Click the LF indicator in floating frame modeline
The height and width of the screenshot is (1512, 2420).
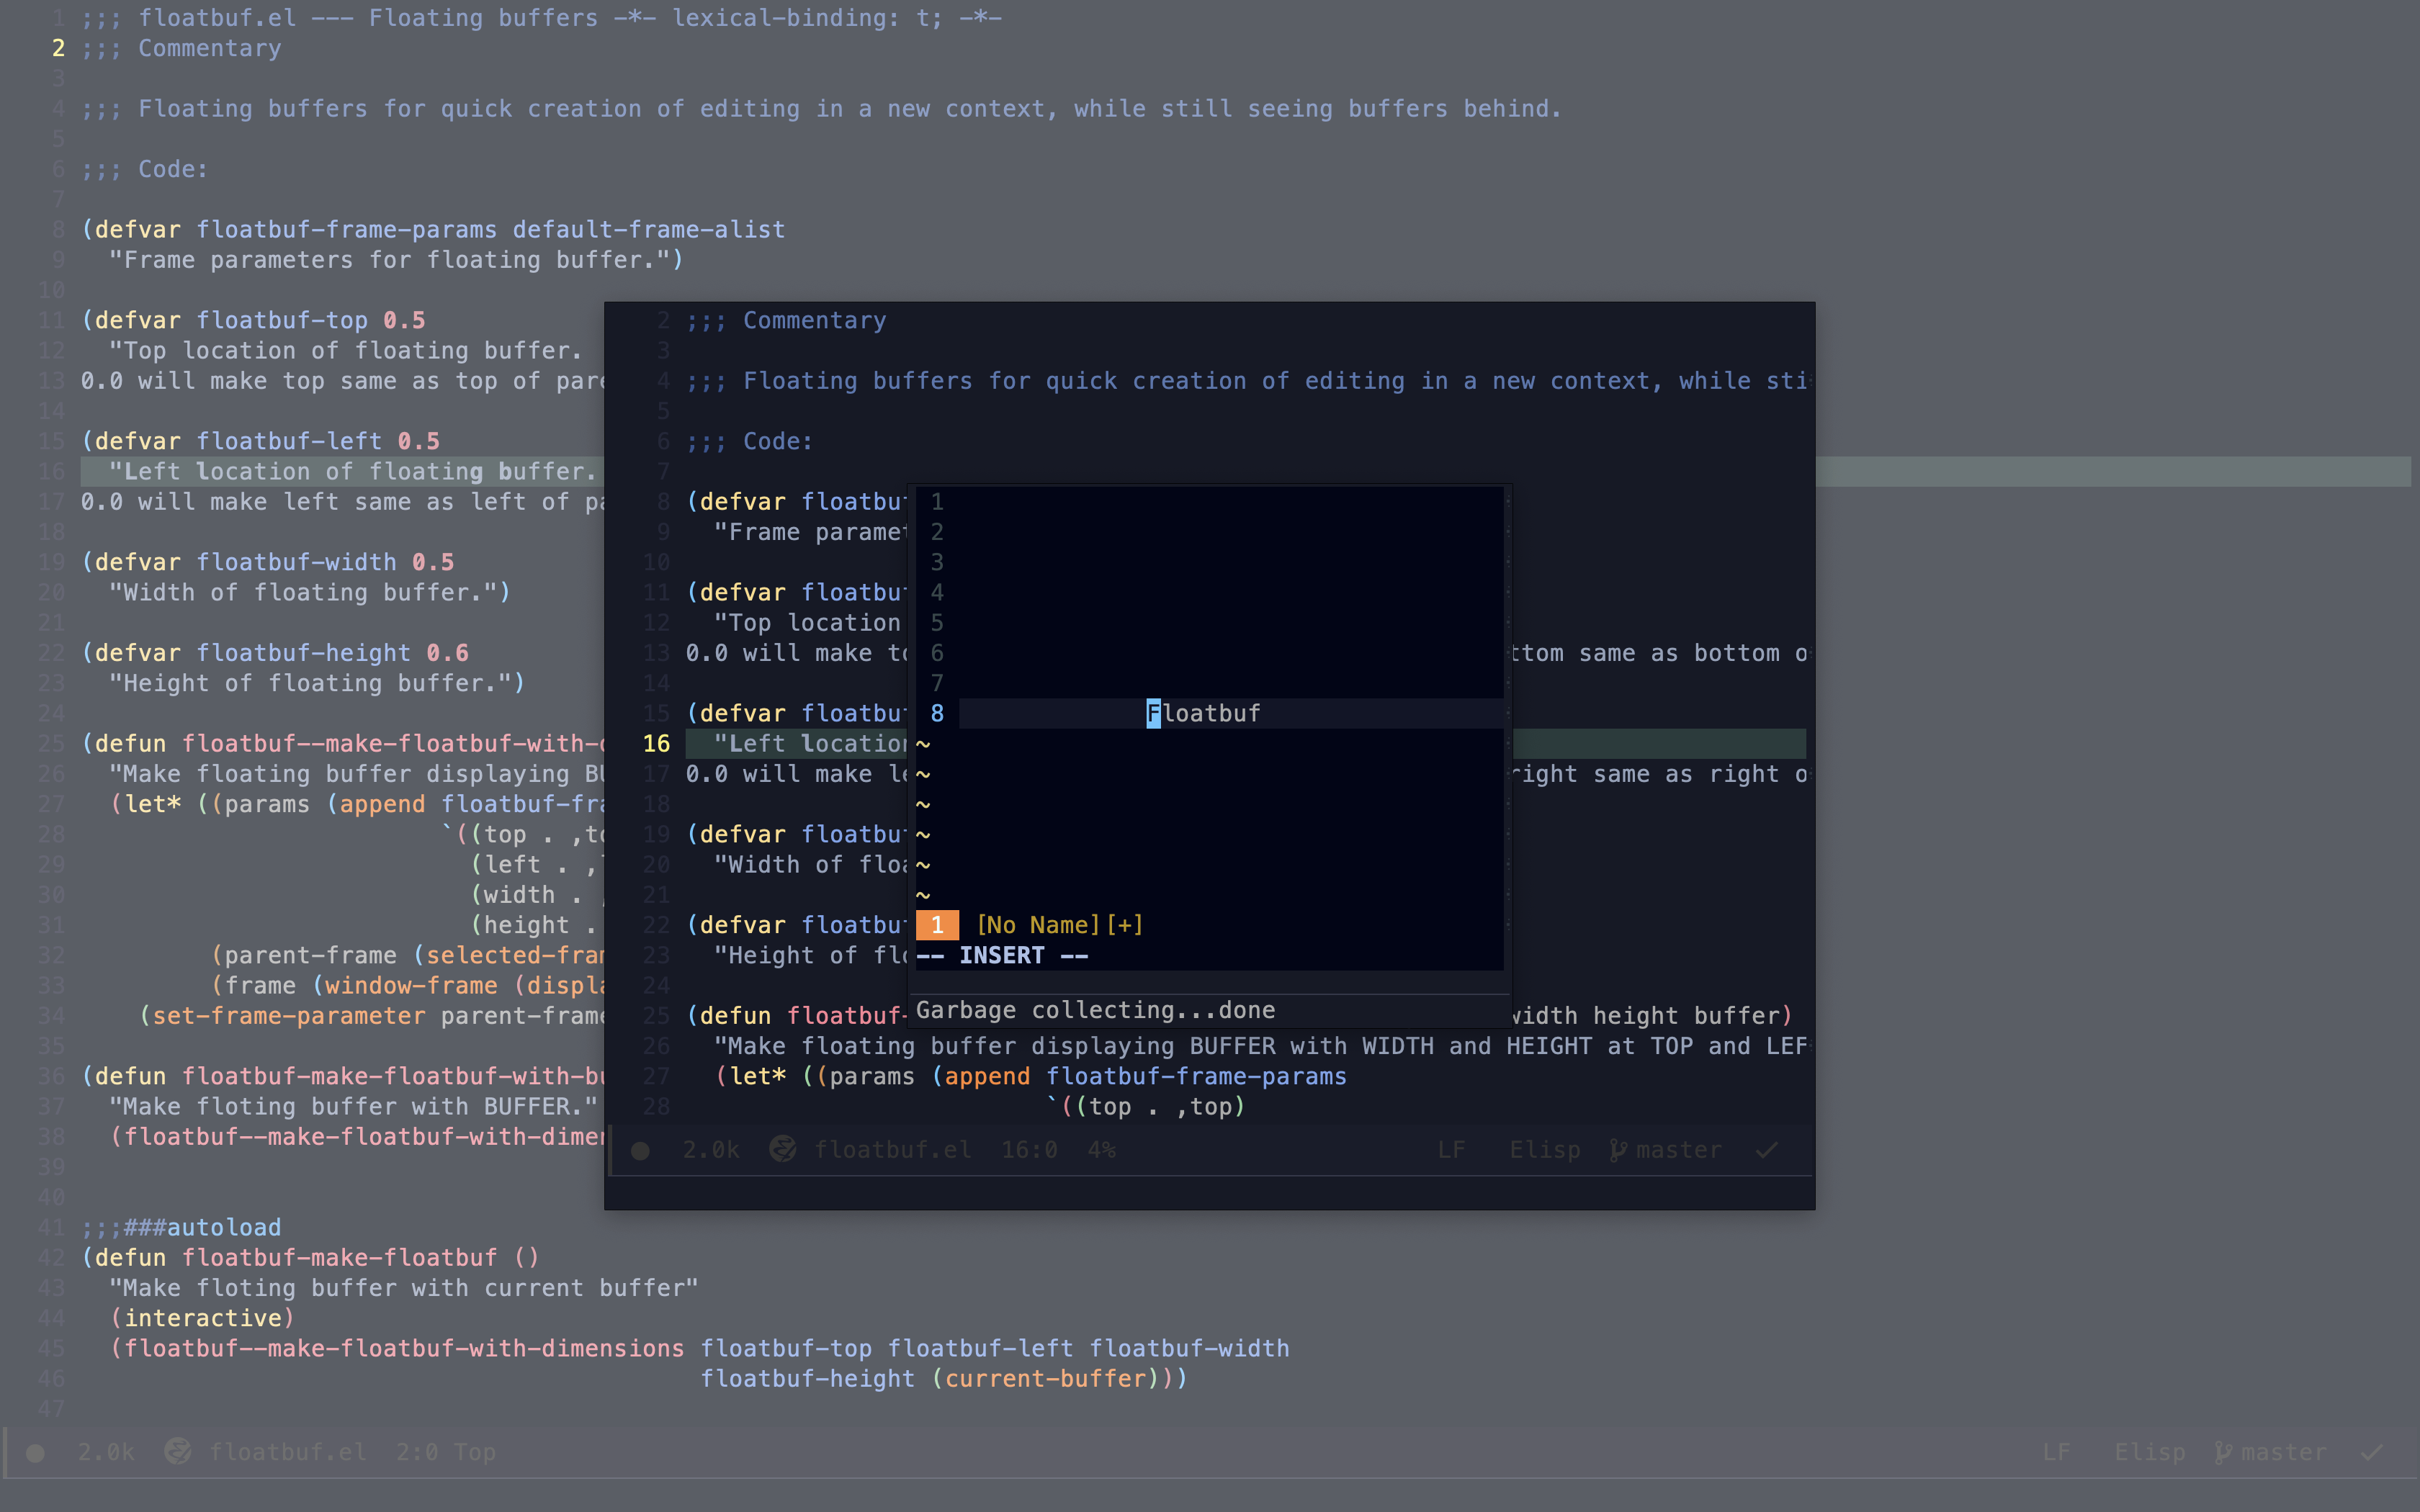point(1451,1150)
